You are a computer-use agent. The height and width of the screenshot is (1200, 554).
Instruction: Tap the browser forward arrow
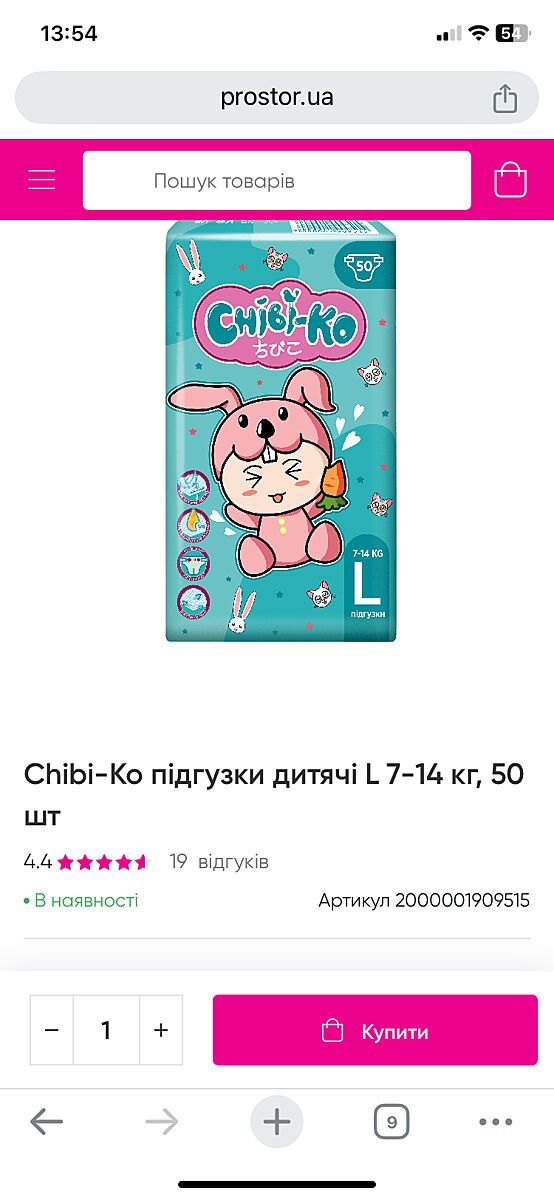pyautogui.click(x=161, y=1122)
